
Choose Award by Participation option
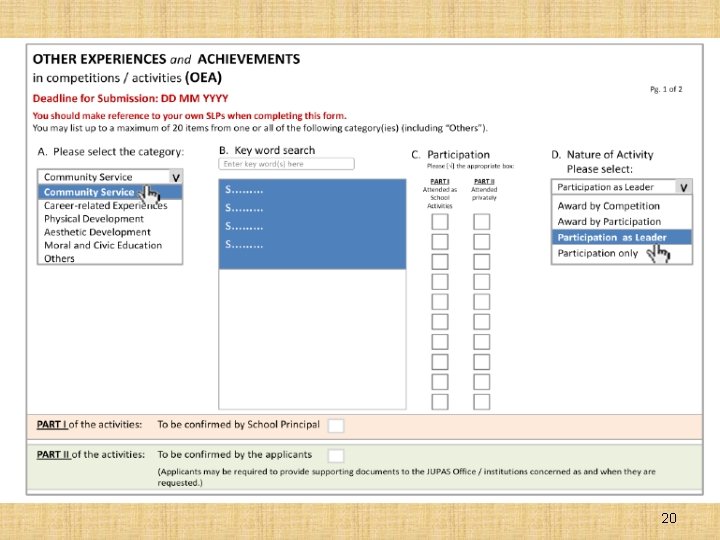[x=609, y=221]
